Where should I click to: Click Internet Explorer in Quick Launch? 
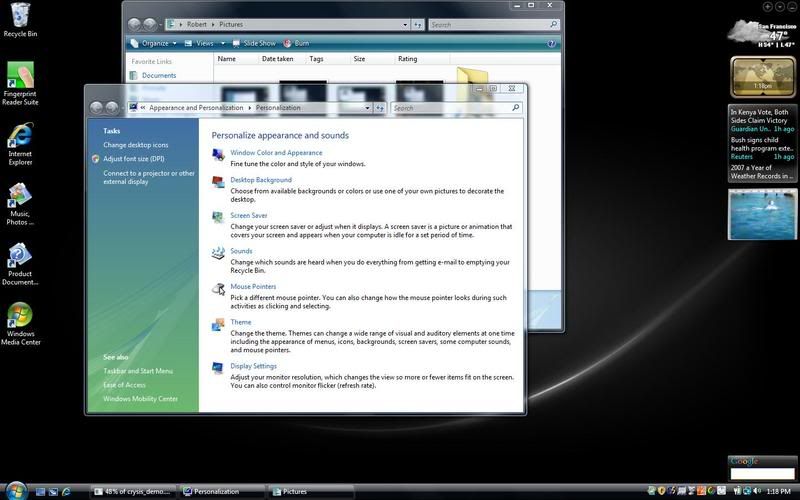click(66, 492)
